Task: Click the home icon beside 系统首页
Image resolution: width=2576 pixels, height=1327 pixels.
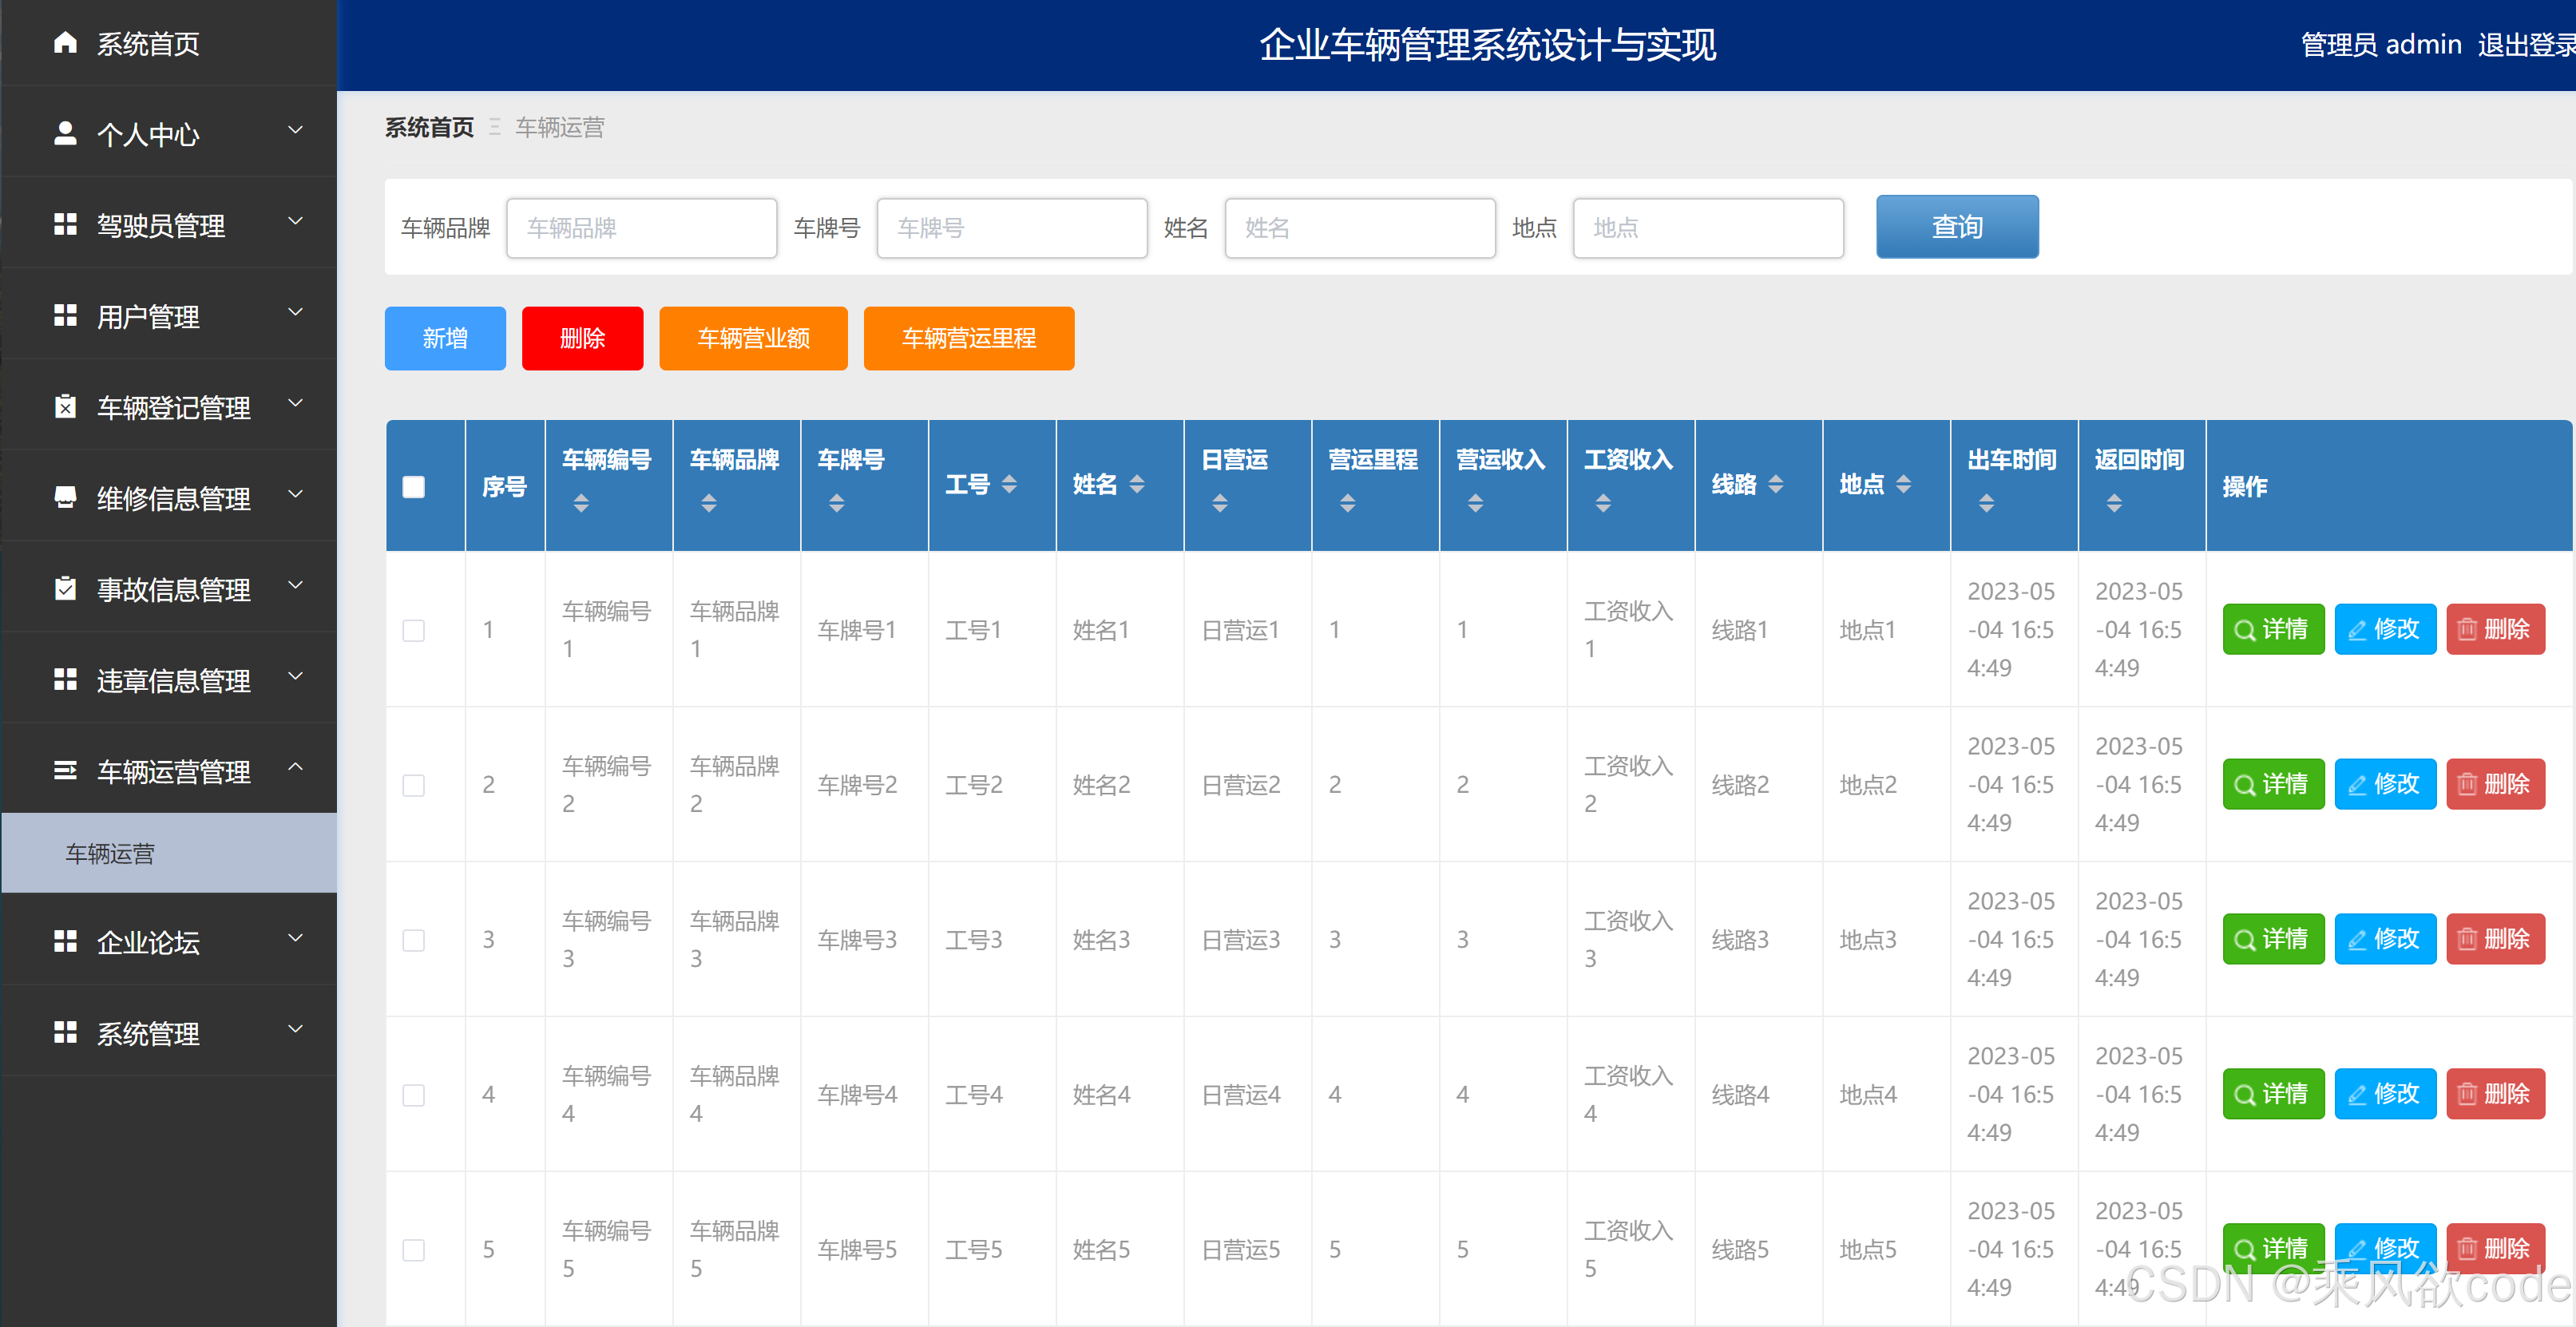Action: click(x=65, y=43)
